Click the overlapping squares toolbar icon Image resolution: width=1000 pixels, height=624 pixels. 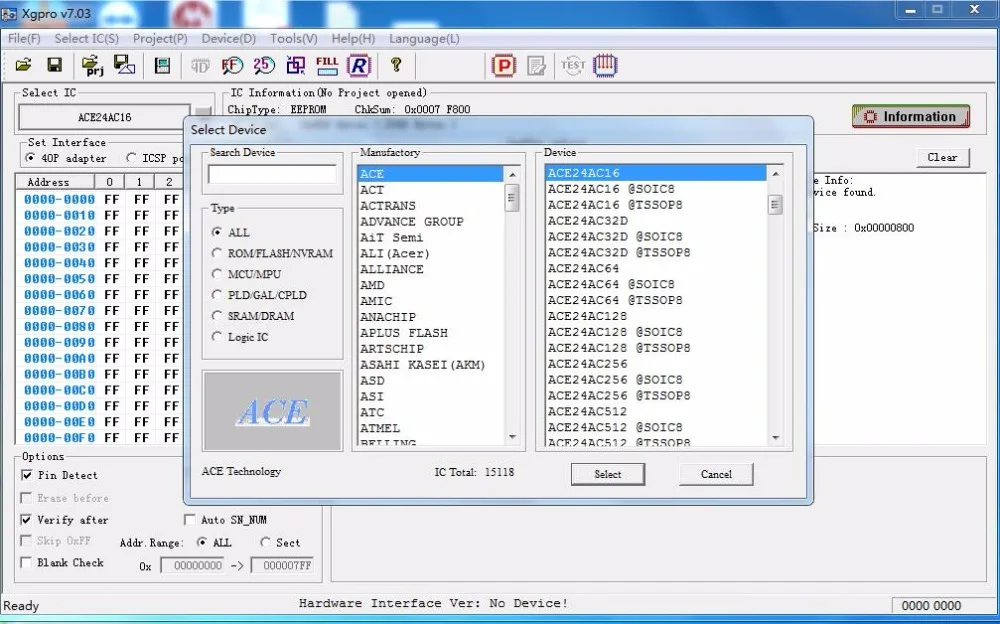[x=295, y=65]
